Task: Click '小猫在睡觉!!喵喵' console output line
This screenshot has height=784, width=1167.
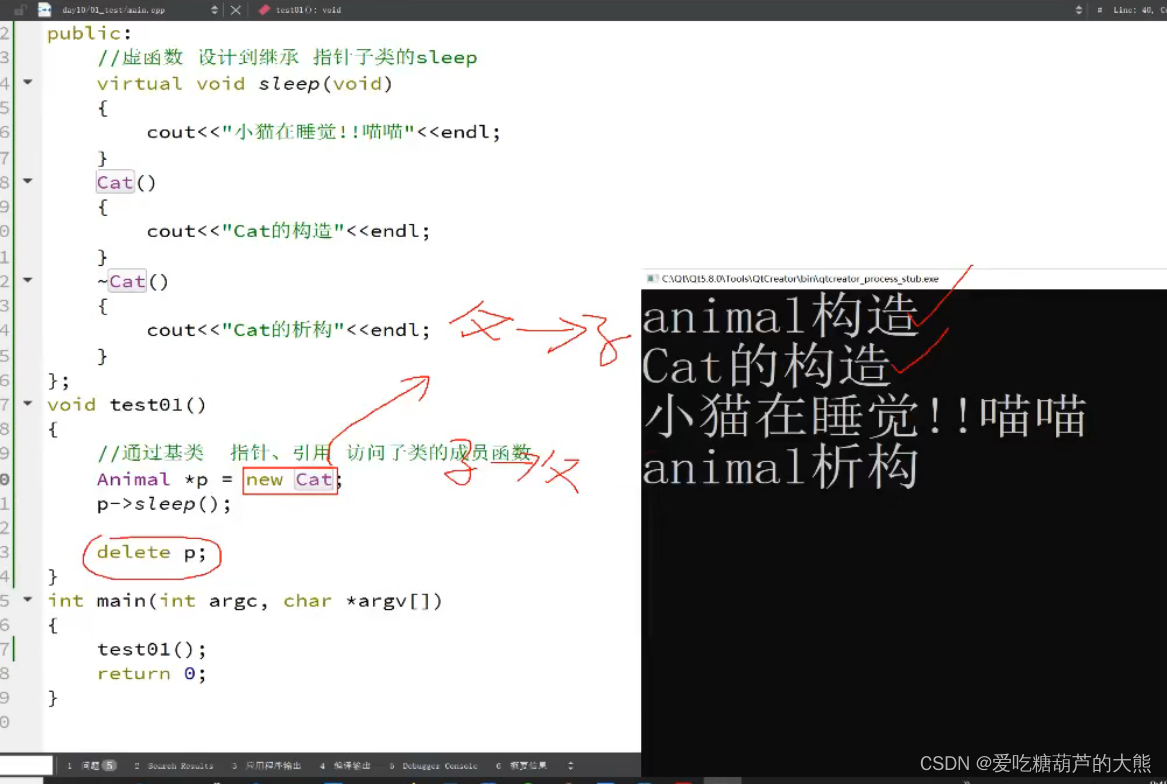Action: (x=865, y=416)
